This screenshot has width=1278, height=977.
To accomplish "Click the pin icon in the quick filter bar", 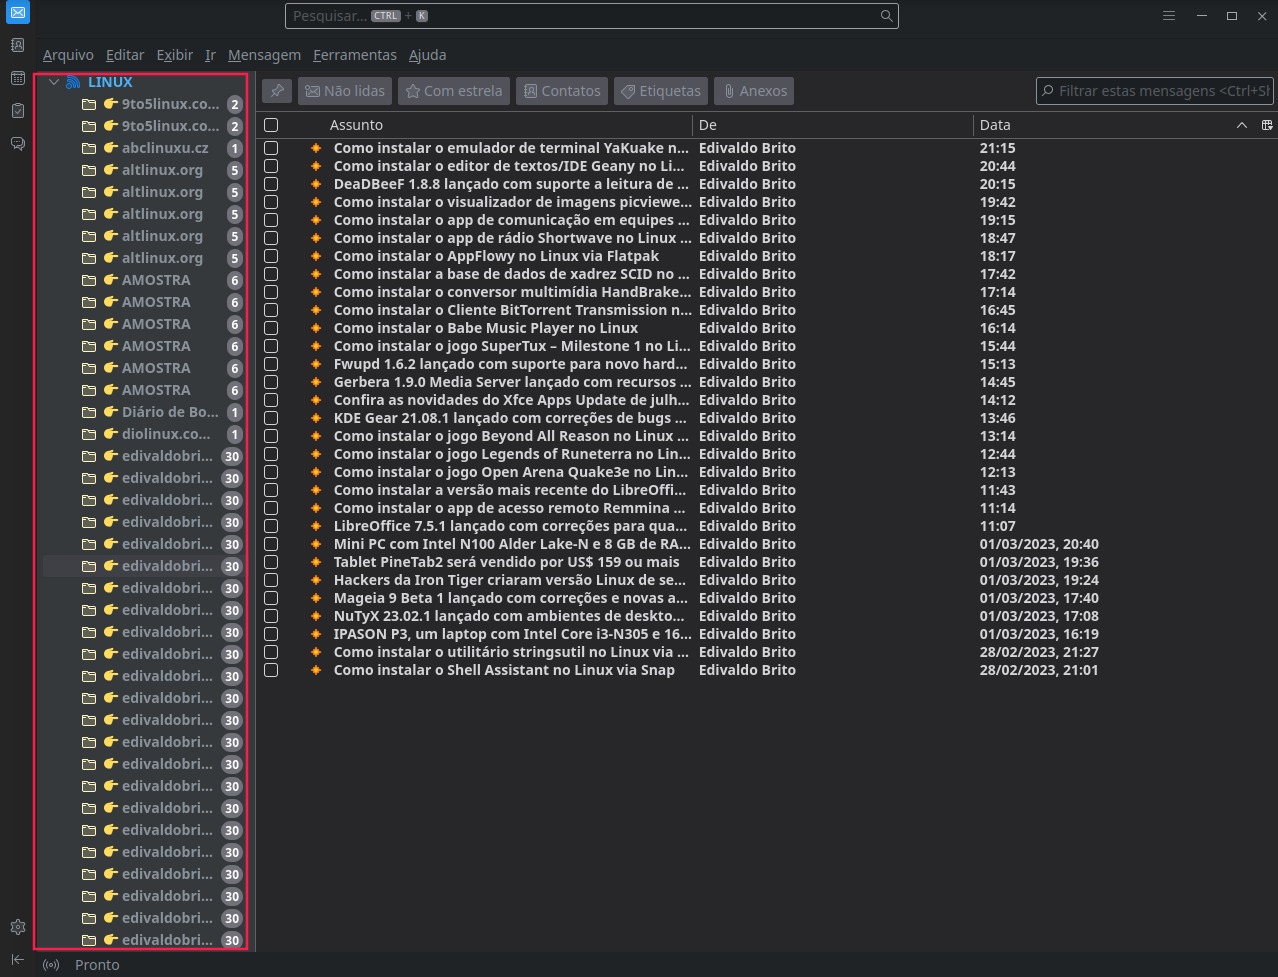I will point(277,91).
